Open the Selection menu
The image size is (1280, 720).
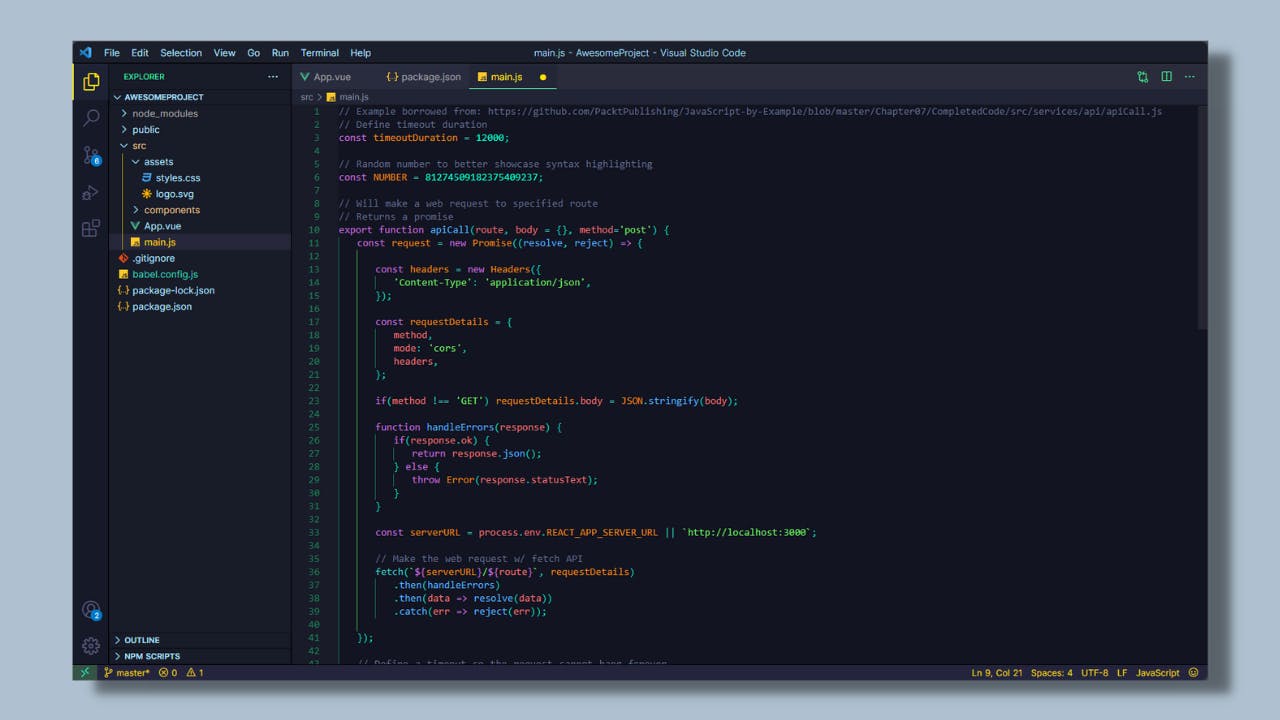click(181, 53)
